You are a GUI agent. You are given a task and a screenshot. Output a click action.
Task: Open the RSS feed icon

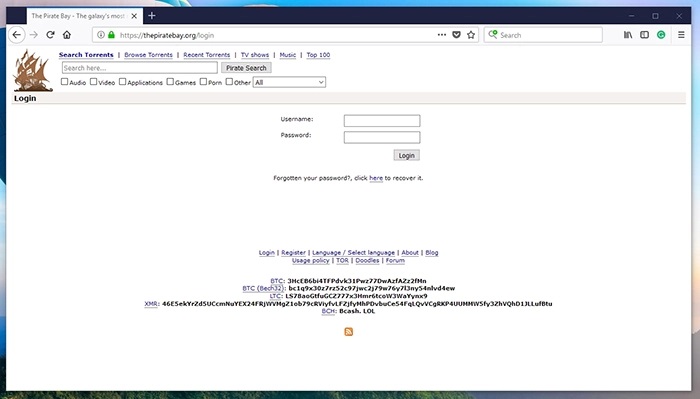(349, 332)
